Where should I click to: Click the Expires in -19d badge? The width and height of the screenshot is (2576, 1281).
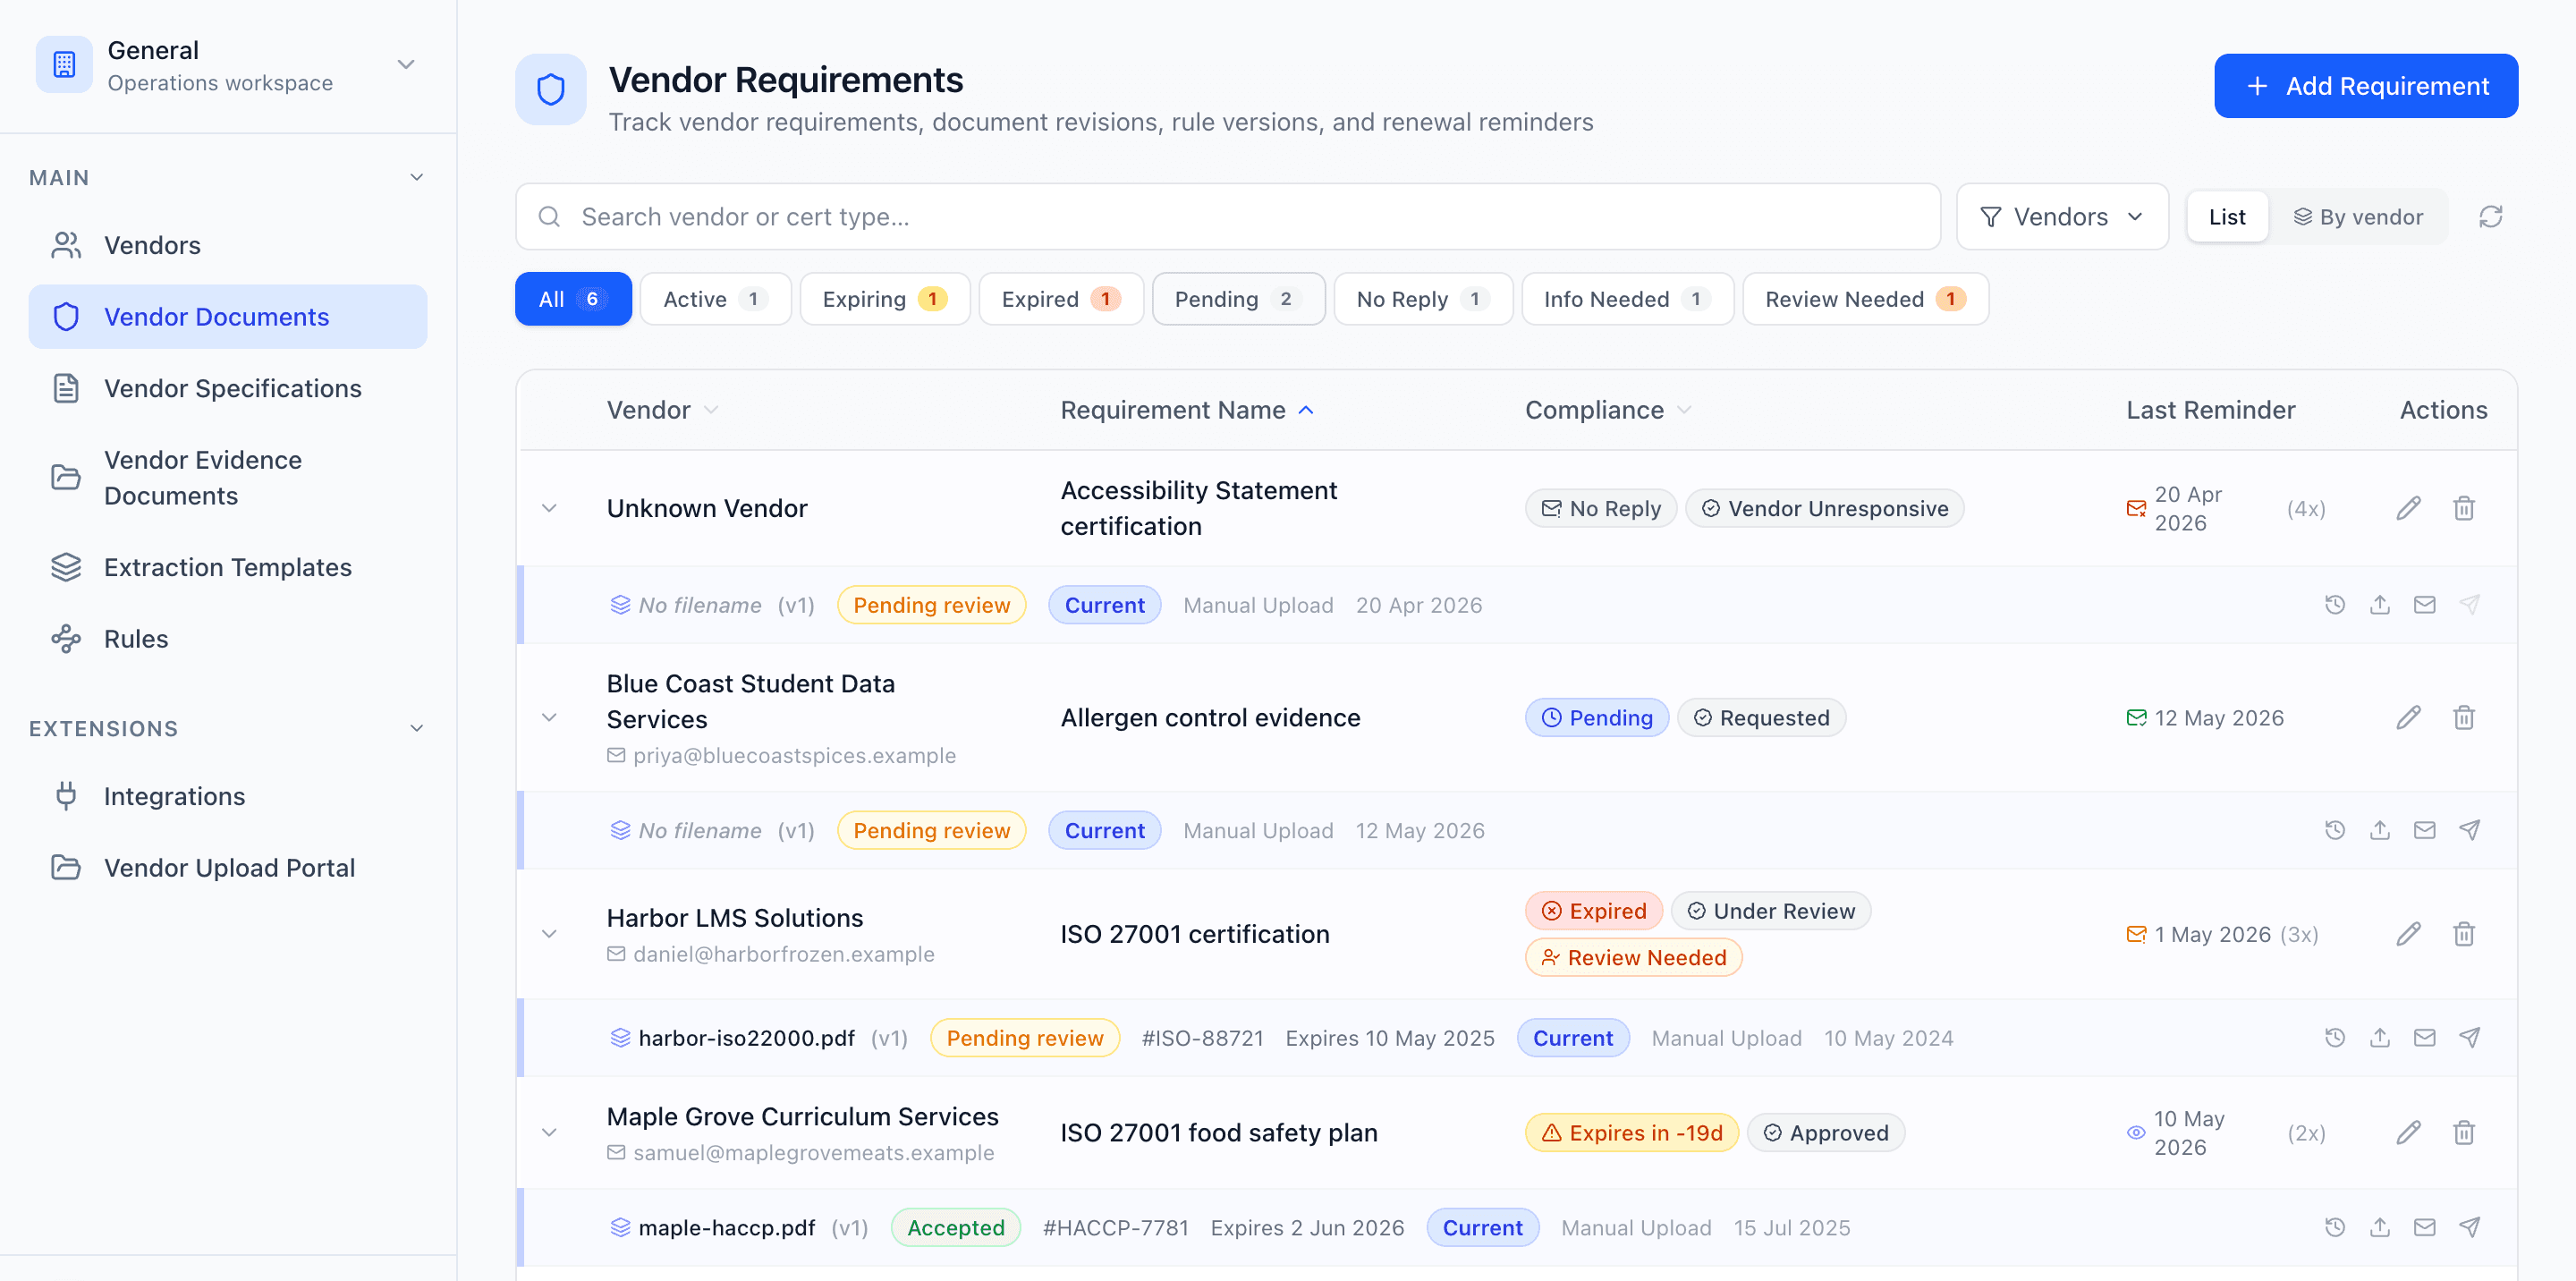click(1632, 1132)
